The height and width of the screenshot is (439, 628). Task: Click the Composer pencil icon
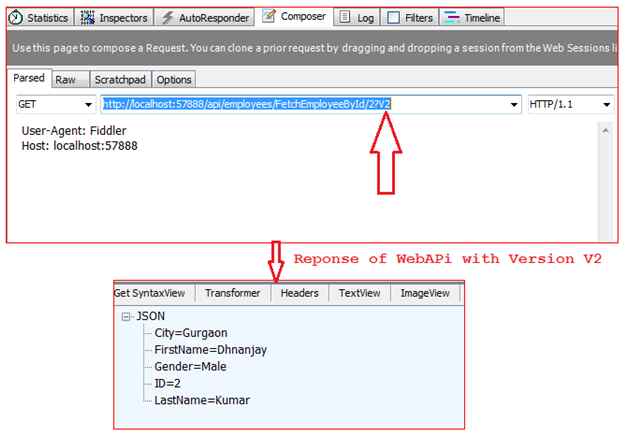tap(269, 16)
